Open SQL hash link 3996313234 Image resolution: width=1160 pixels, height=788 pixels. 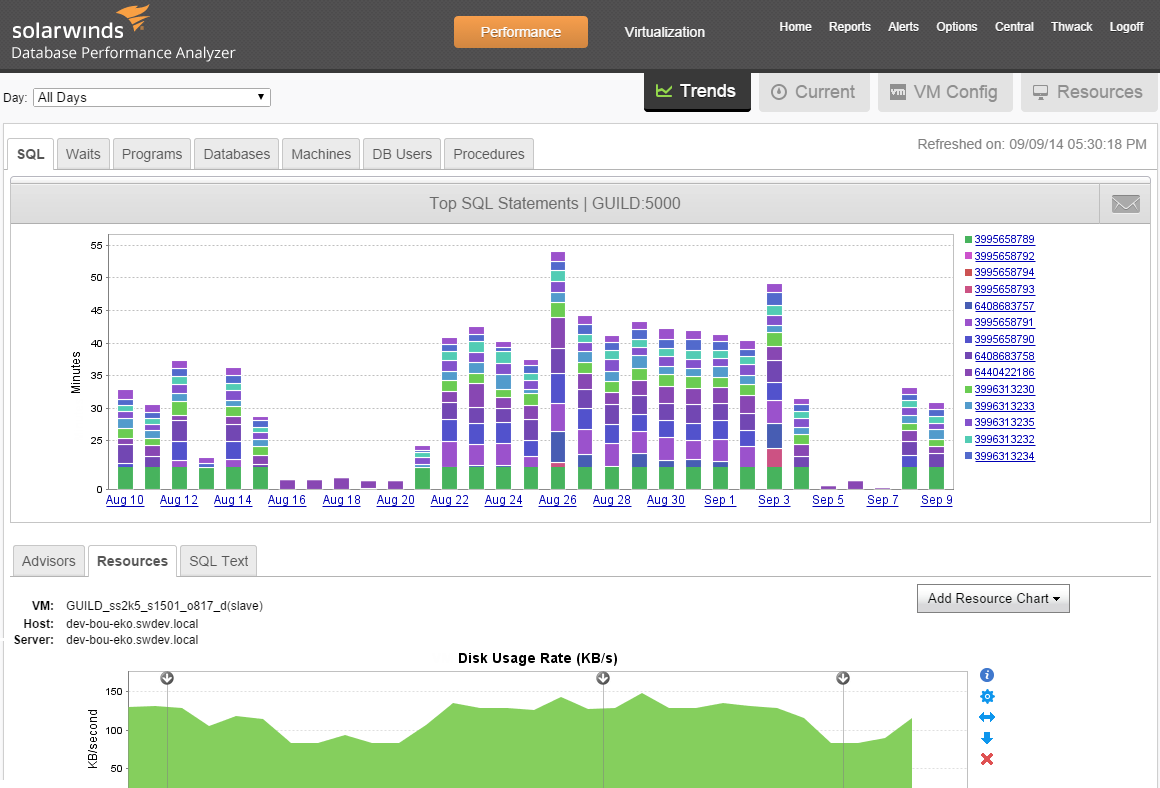[1004, 456]
